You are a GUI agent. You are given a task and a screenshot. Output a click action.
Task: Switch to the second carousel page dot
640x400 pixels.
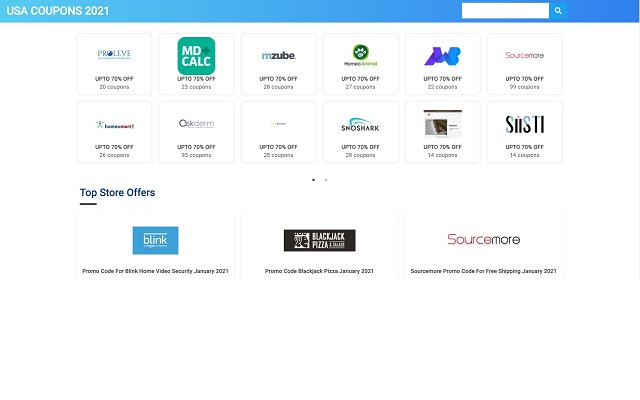pos(326,180)
